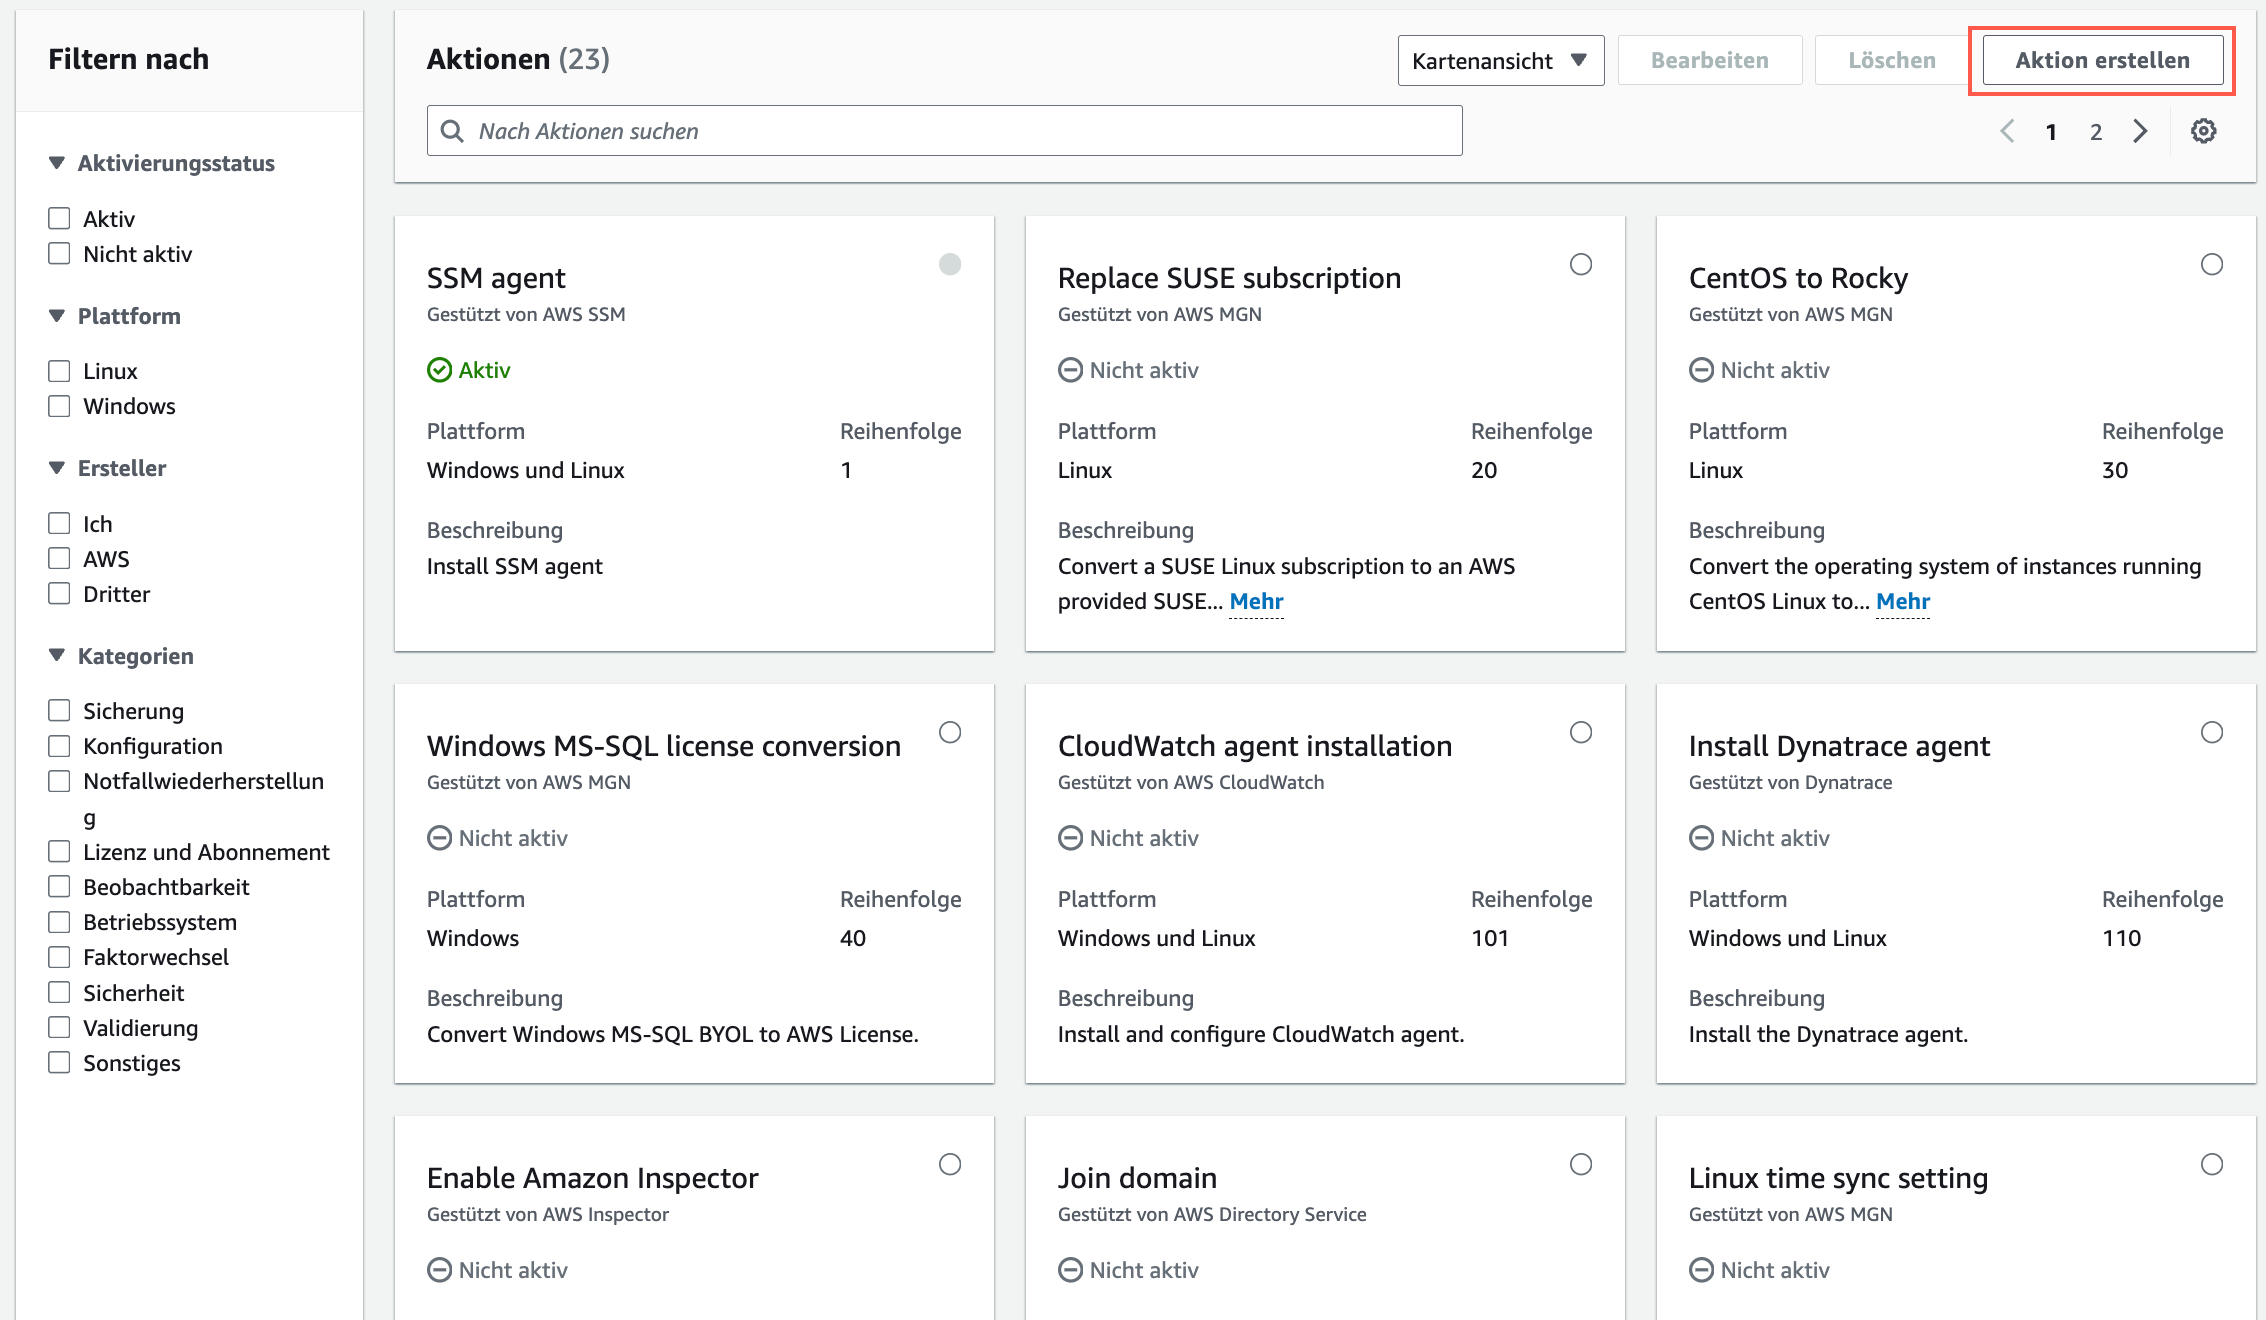Viewport: 2266px width, 1320px height.
Task: Click the Aktion erstellen button
Action: point(2102,60)
